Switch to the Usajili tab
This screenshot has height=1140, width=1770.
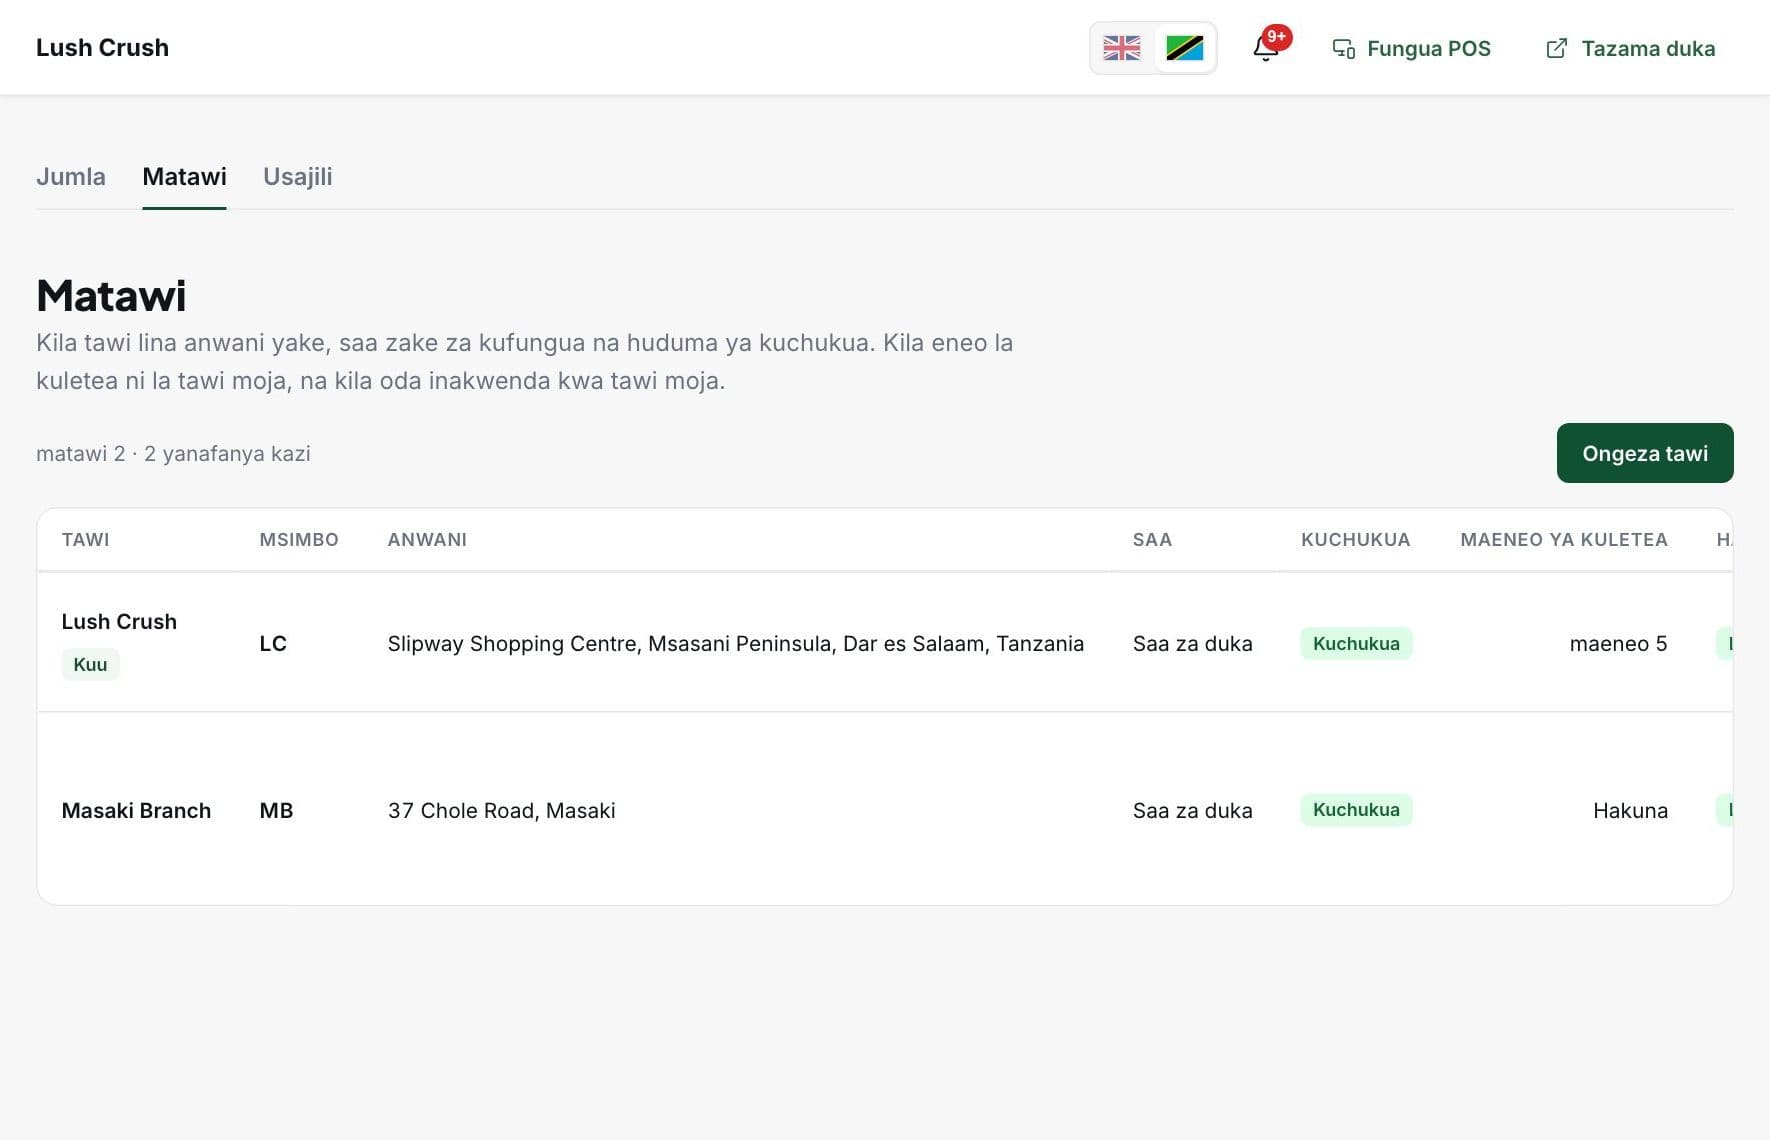click(x=298, y=177)
